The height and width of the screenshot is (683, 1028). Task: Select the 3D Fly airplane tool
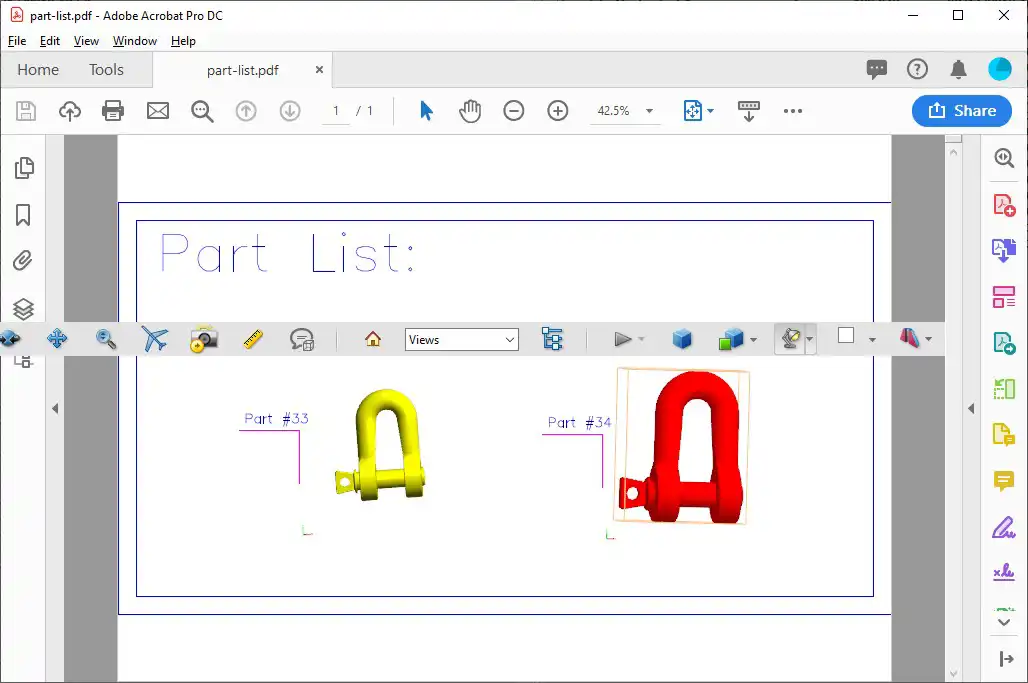pos(155,339)
